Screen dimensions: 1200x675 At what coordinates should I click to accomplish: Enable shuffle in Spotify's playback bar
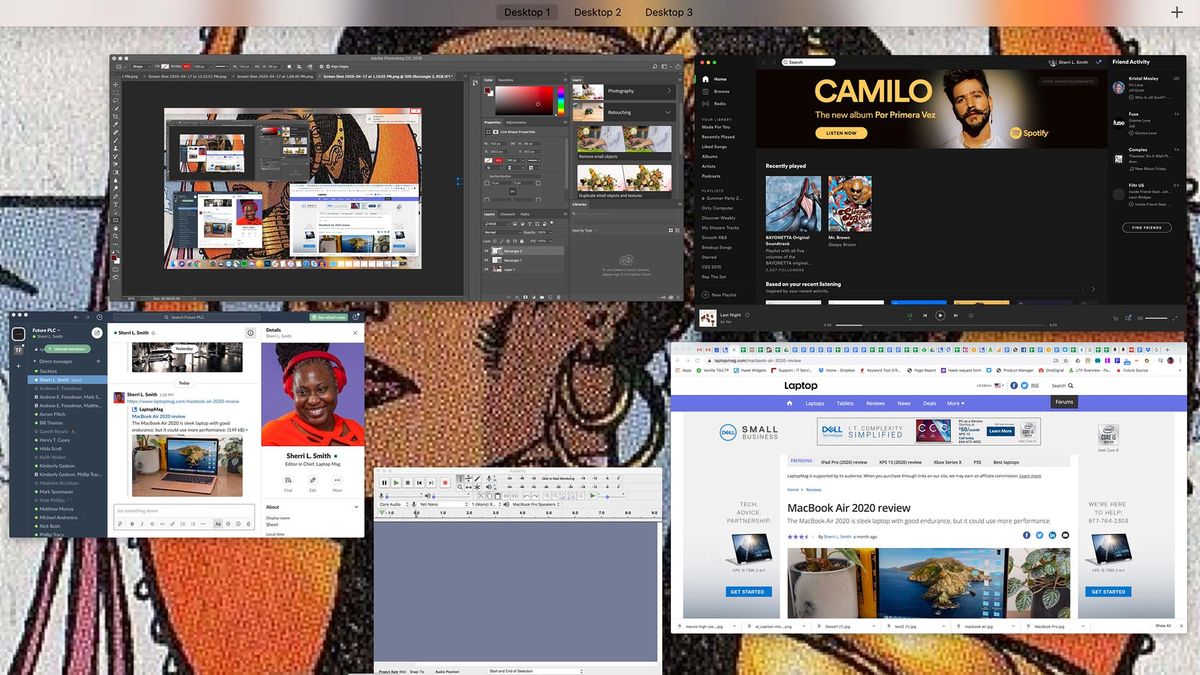point(910,315)
